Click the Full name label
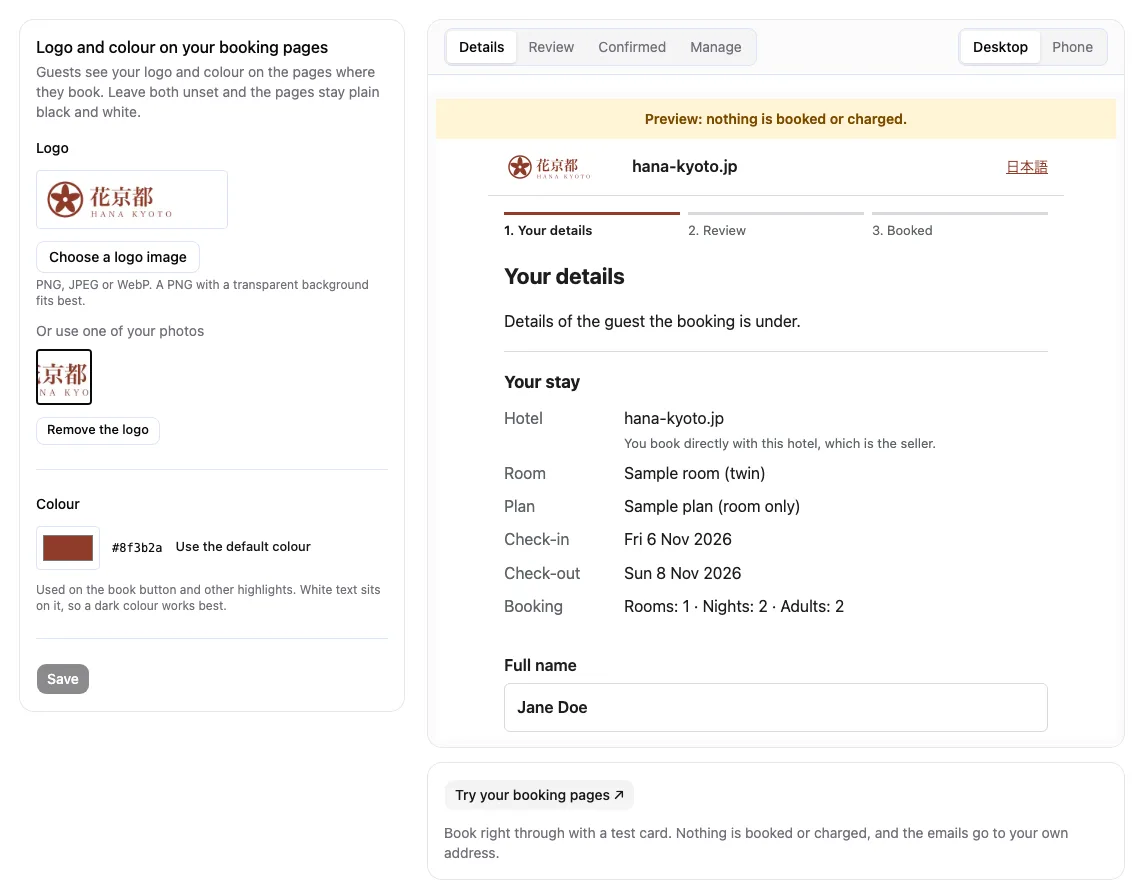 point(540,665)
